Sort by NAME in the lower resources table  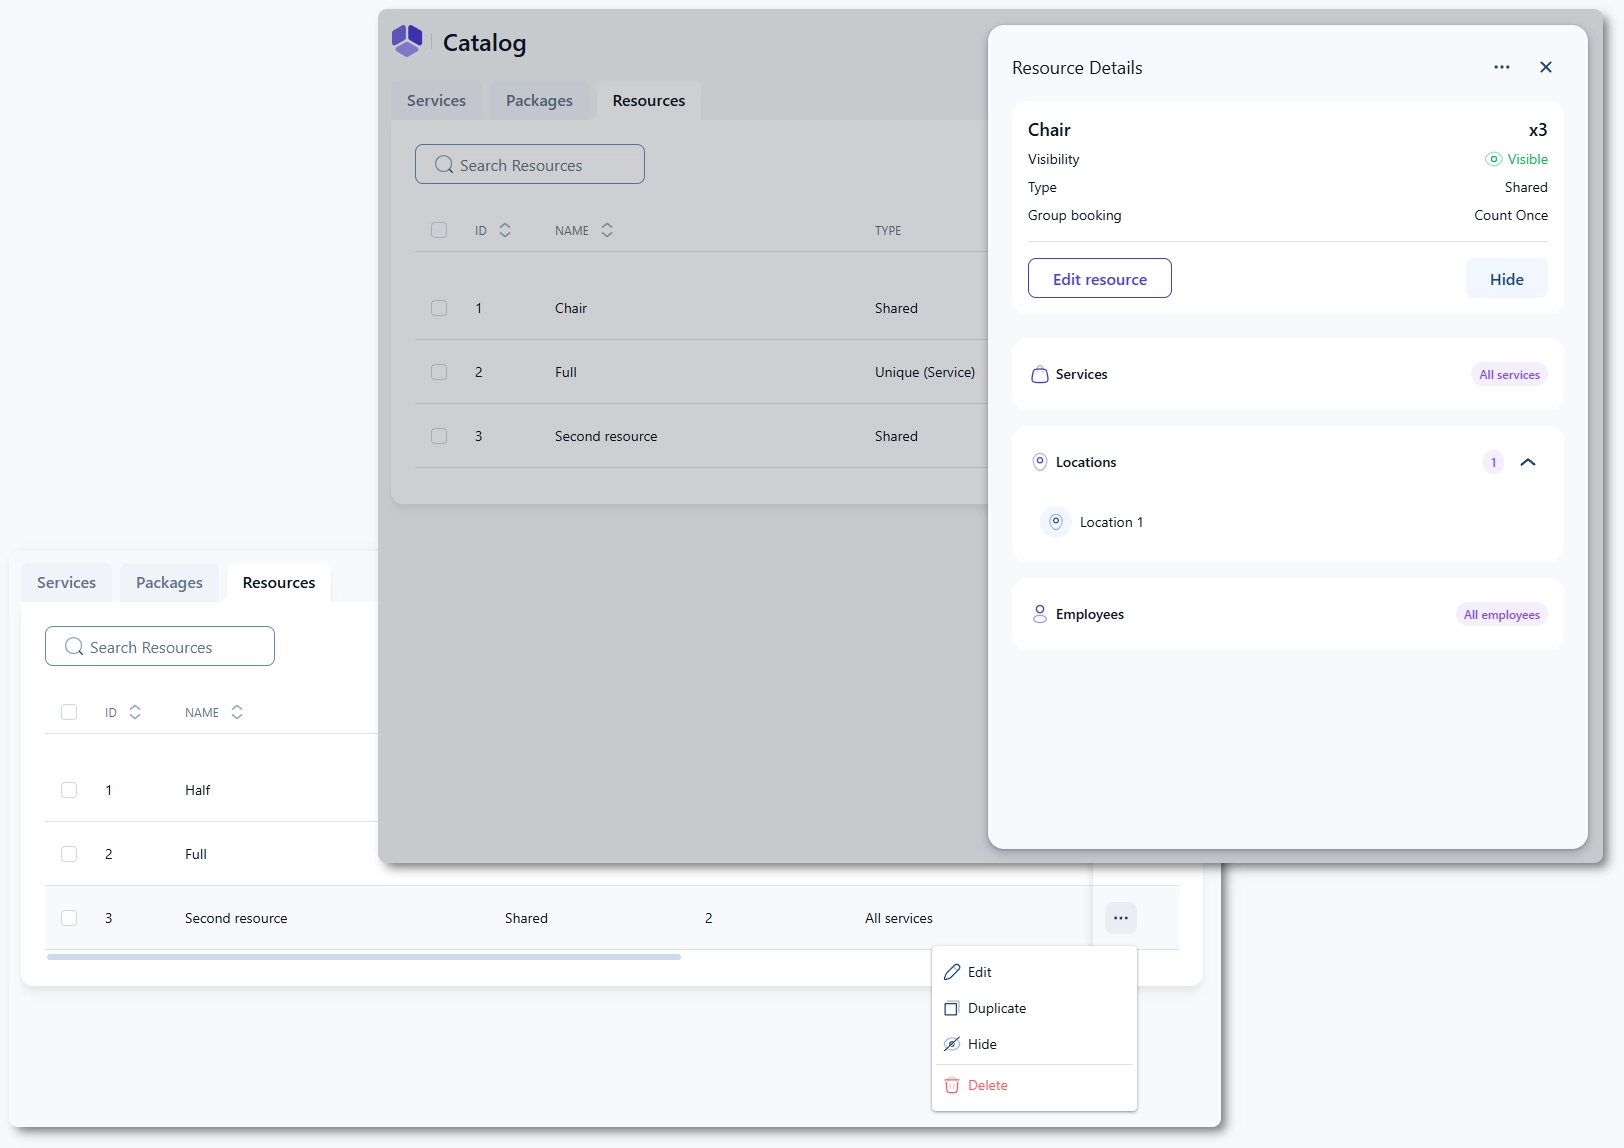pyautogui.click(x=236, y=712)
